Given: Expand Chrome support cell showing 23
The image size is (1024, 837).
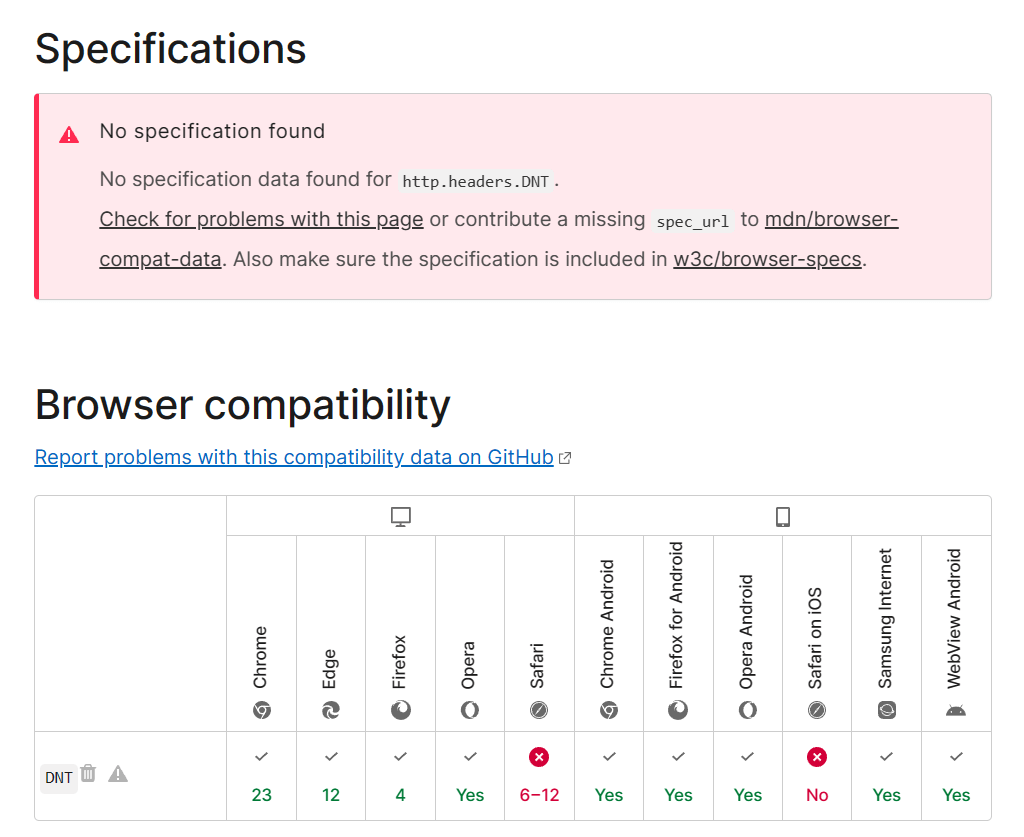Looking at the screenshot, I should [x=261, y=776].
